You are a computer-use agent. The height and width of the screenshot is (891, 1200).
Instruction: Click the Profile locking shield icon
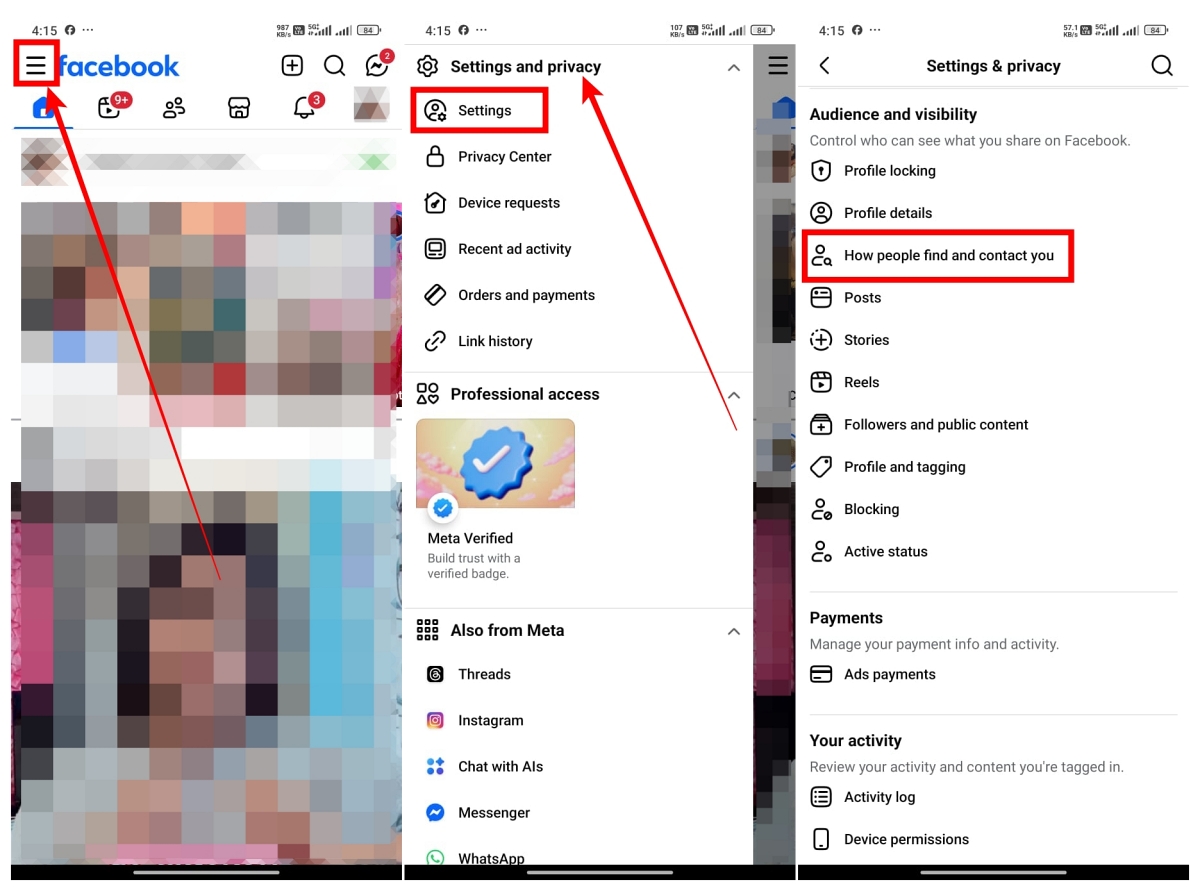pyautogui.click(x=821, y=171)
